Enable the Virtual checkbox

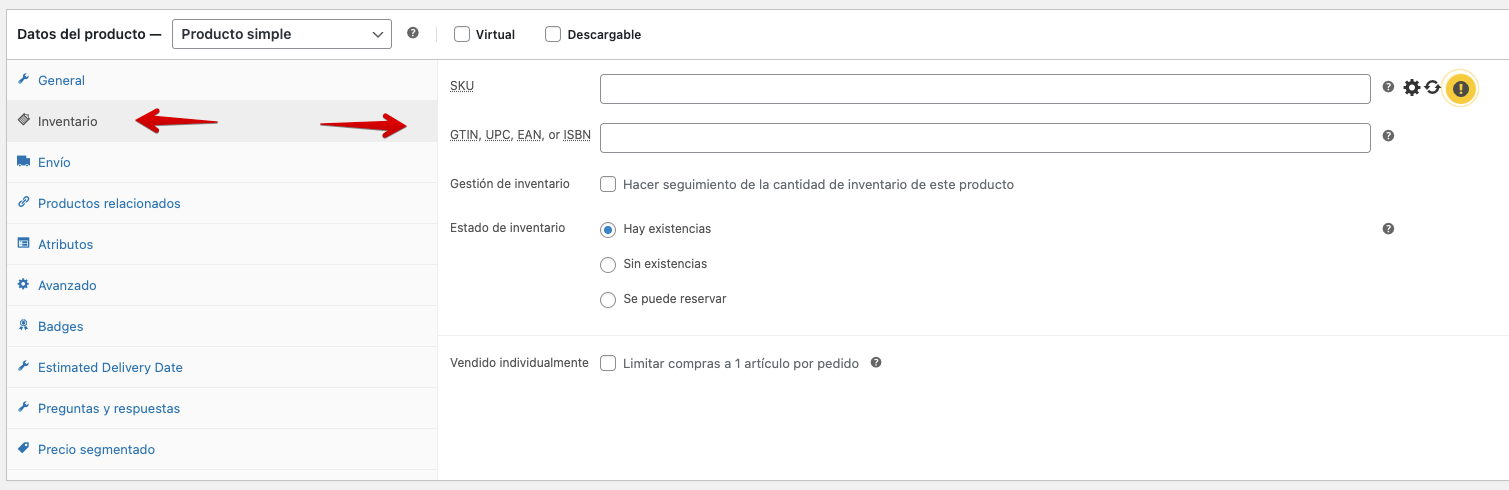(462, 34)
